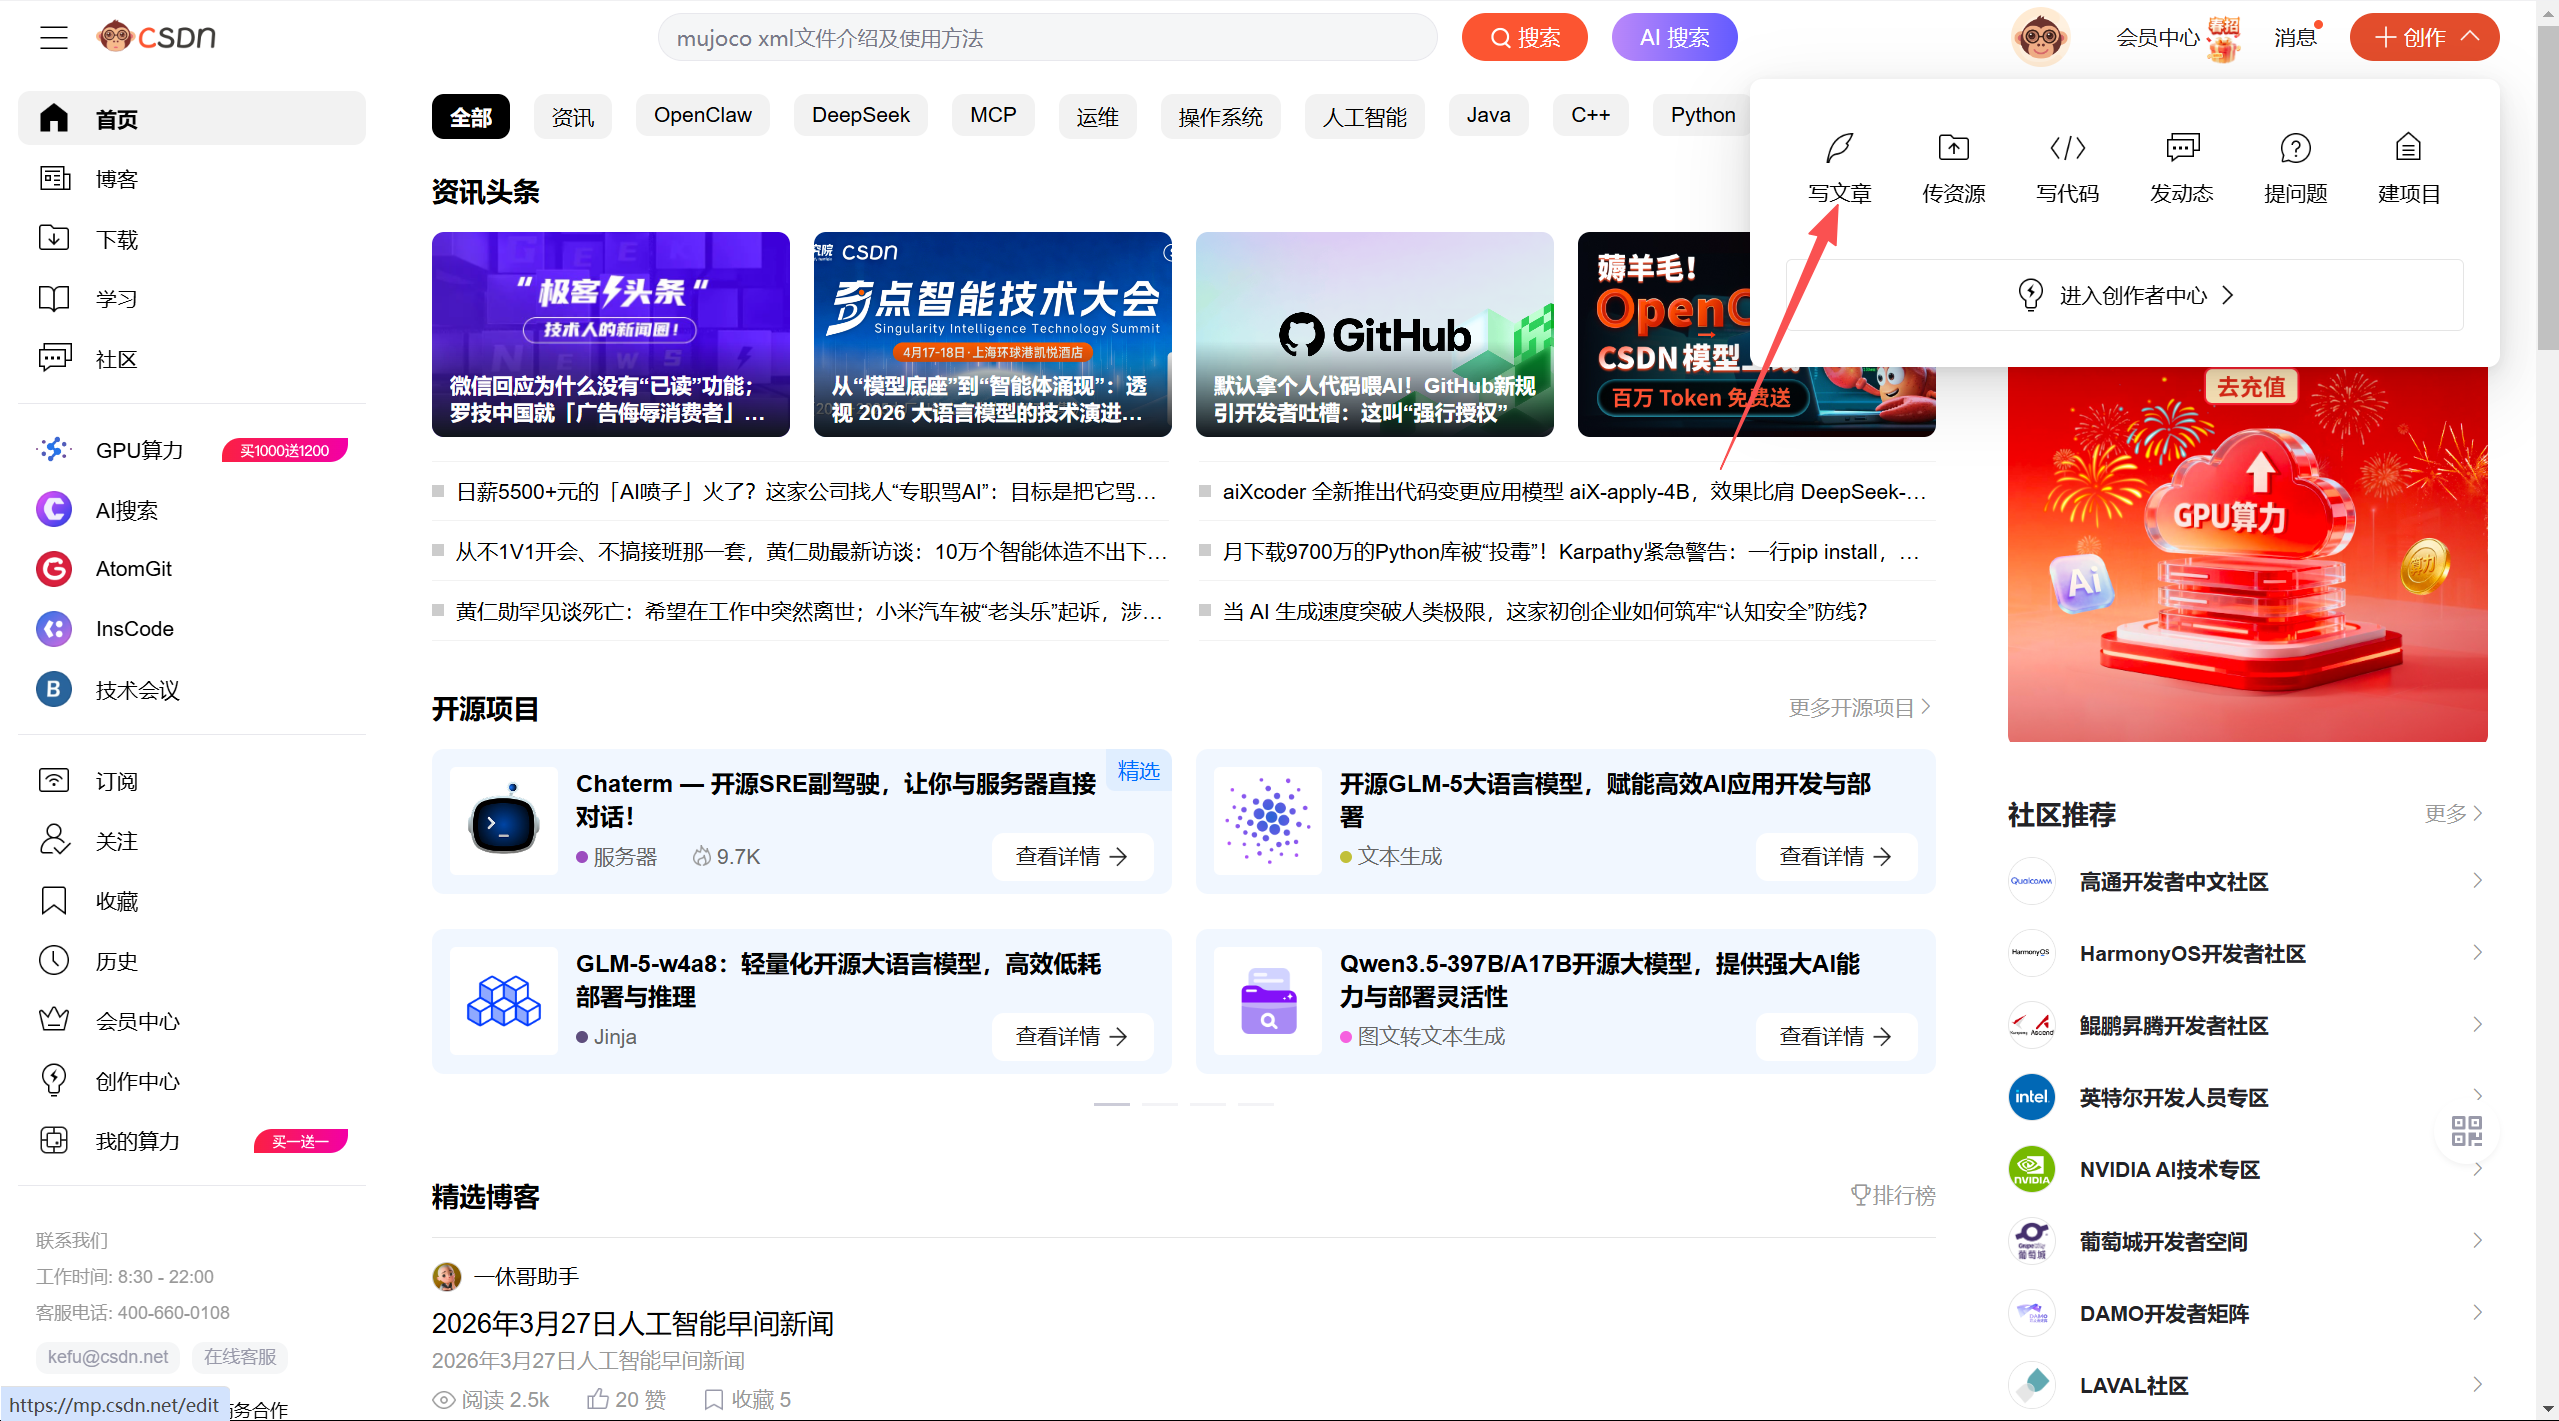The width and height of the screenshot is (2559, 1421).
Task: Select 提问题 to ask a question
Action: coord(2295,192)
